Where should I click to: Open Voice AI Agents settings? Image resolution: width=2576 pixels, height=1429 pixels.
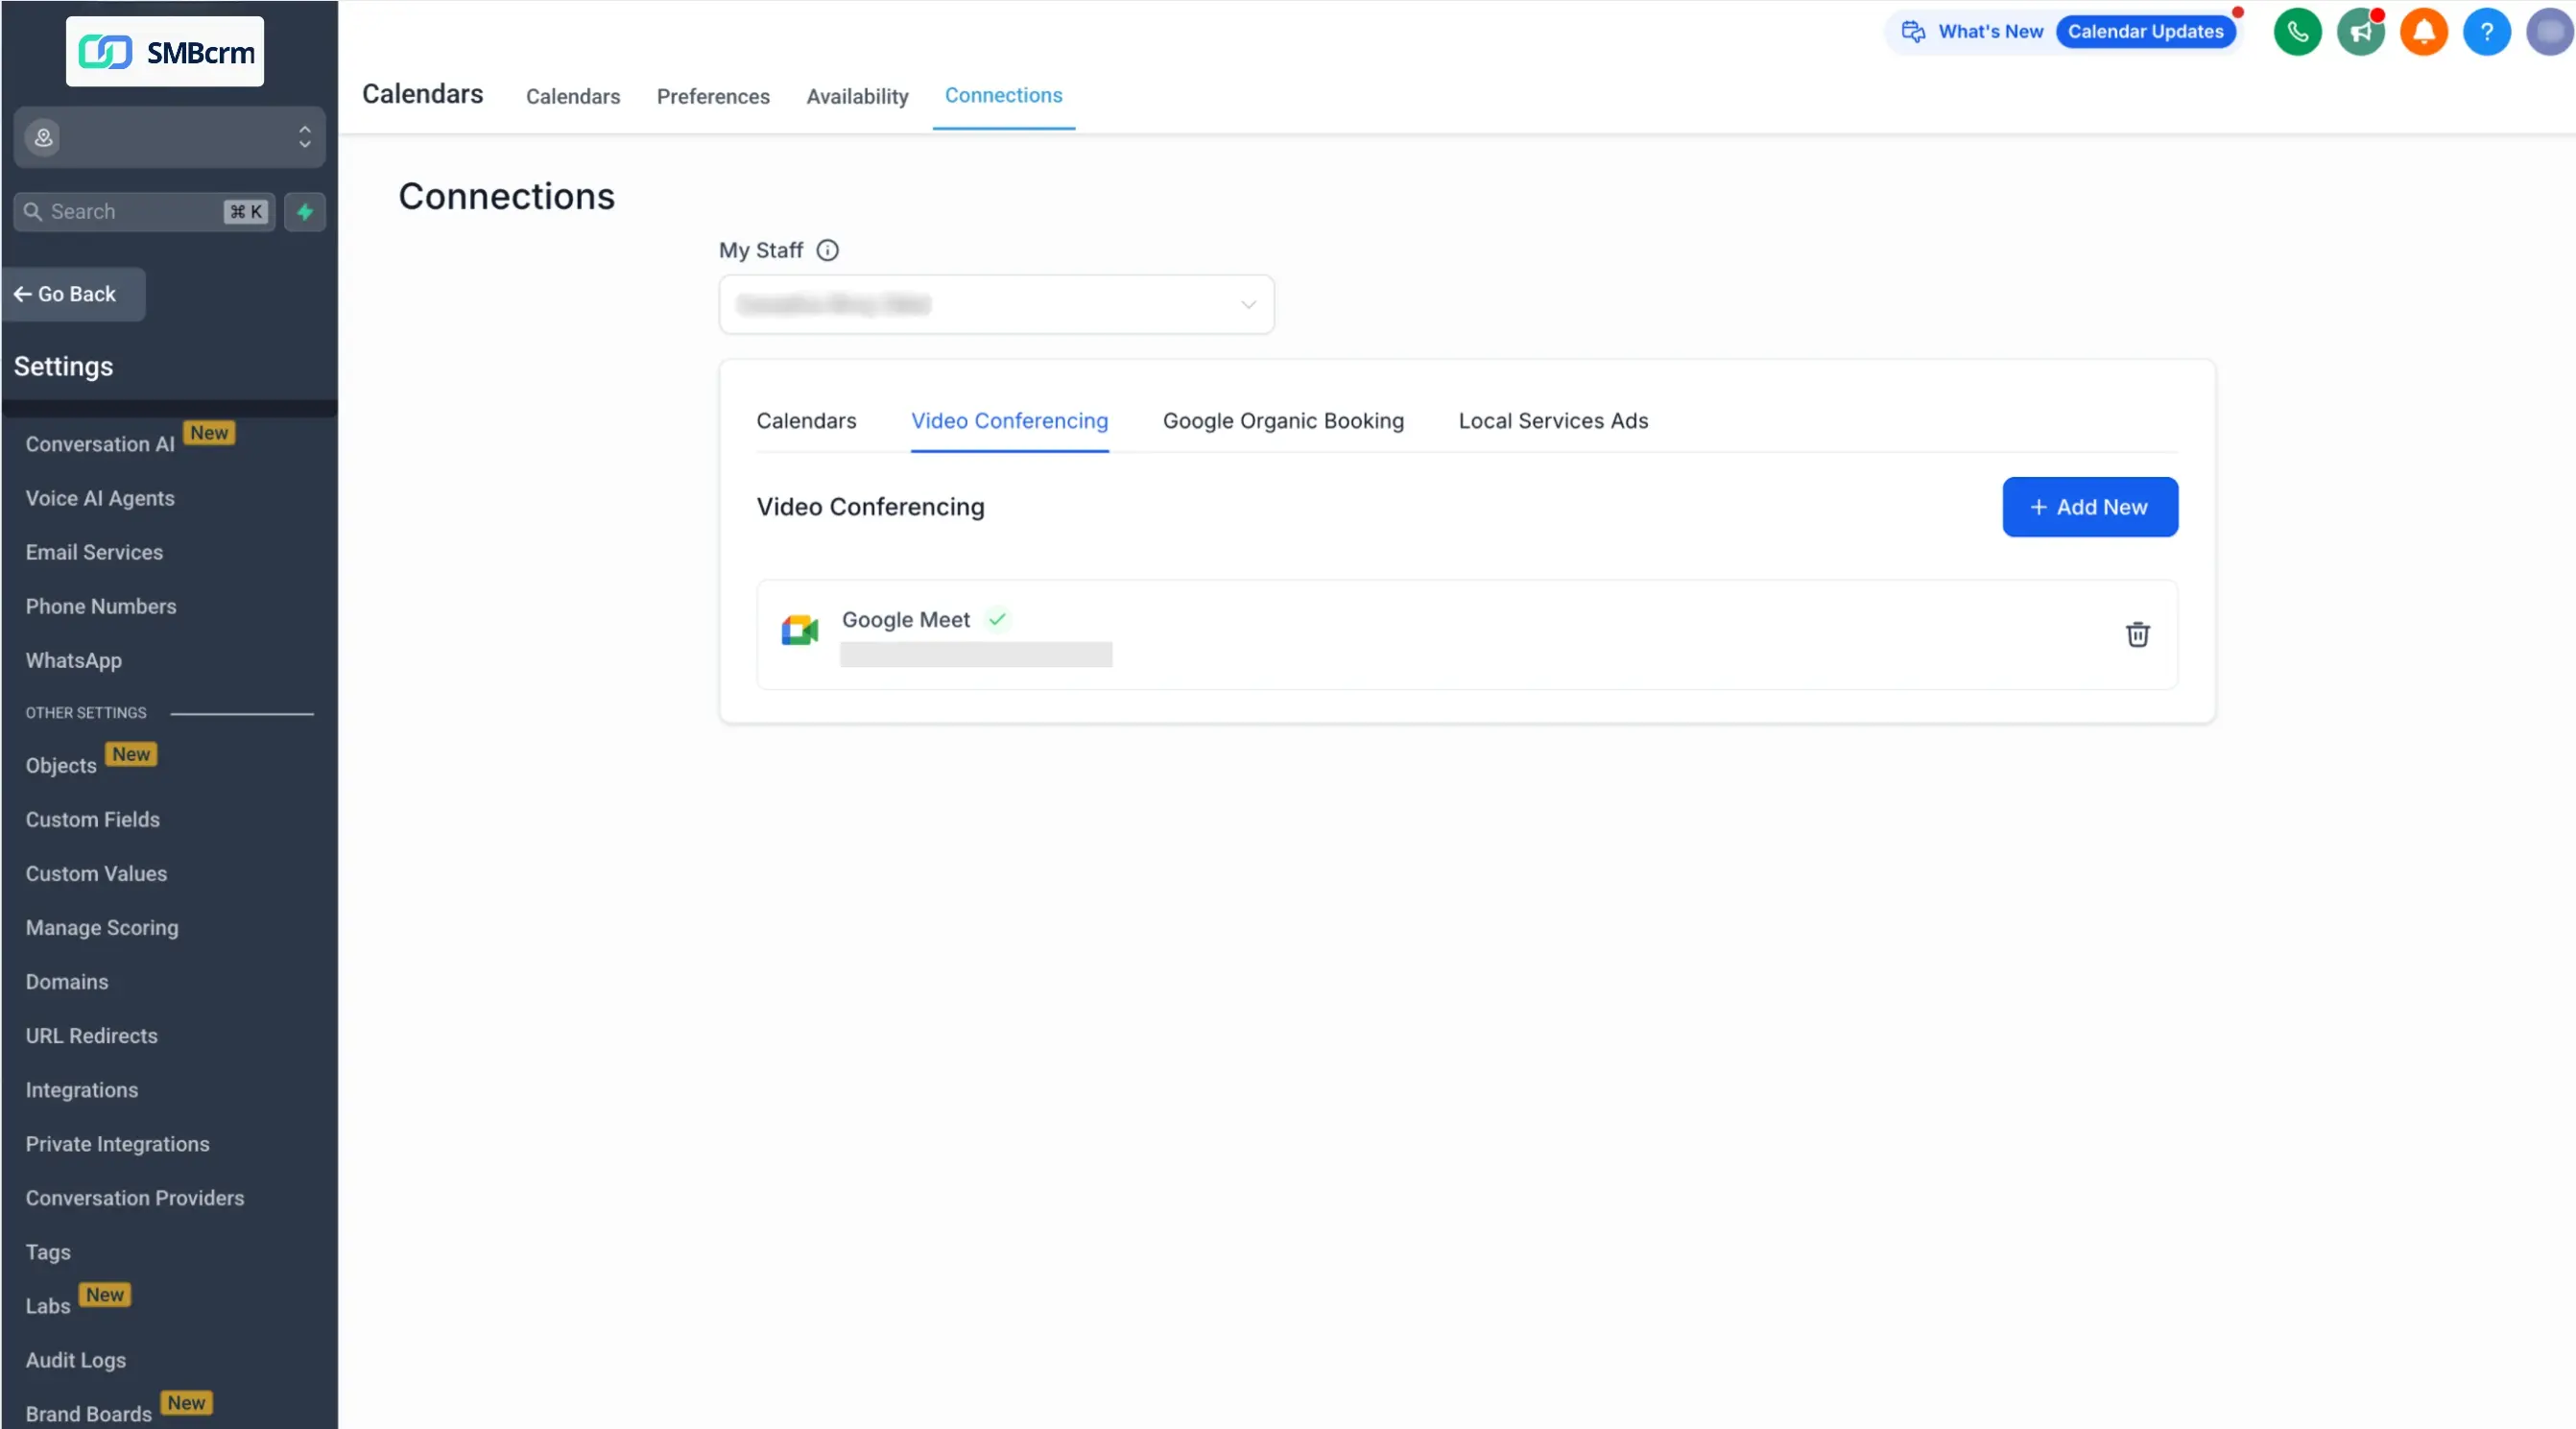point(100,498)
